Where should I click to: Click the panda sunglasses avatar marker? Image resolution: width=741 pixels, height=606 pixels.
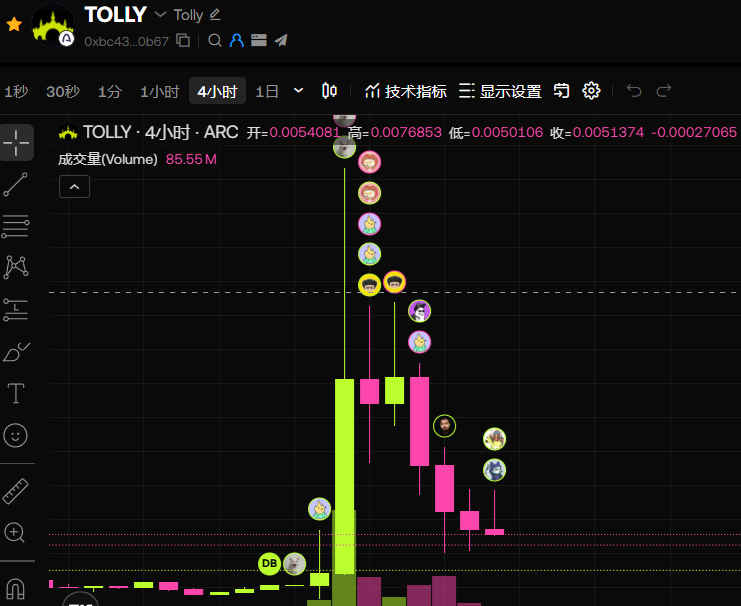[419, 311]
